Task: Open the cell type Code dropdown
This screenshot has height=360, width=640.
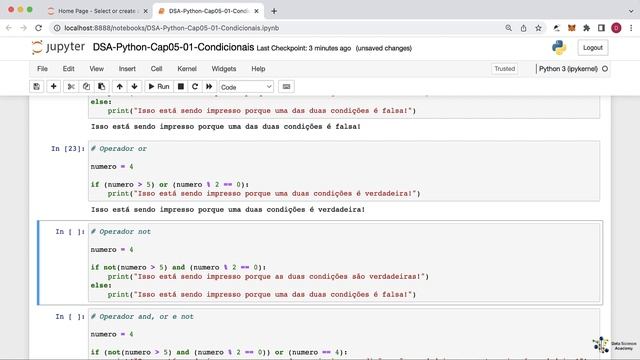Action: click(246, 87)
